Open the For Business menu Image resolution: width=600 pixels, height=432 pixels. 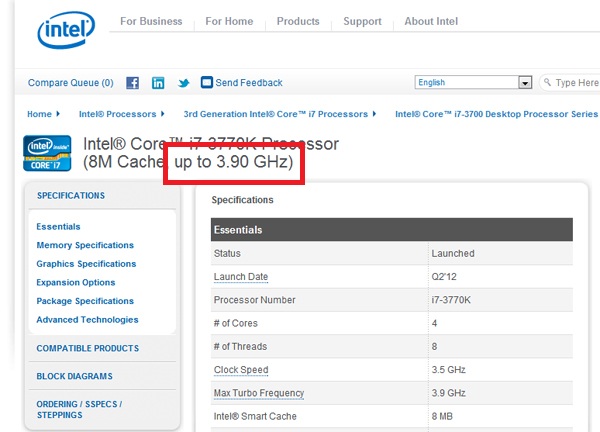(151, 21)
